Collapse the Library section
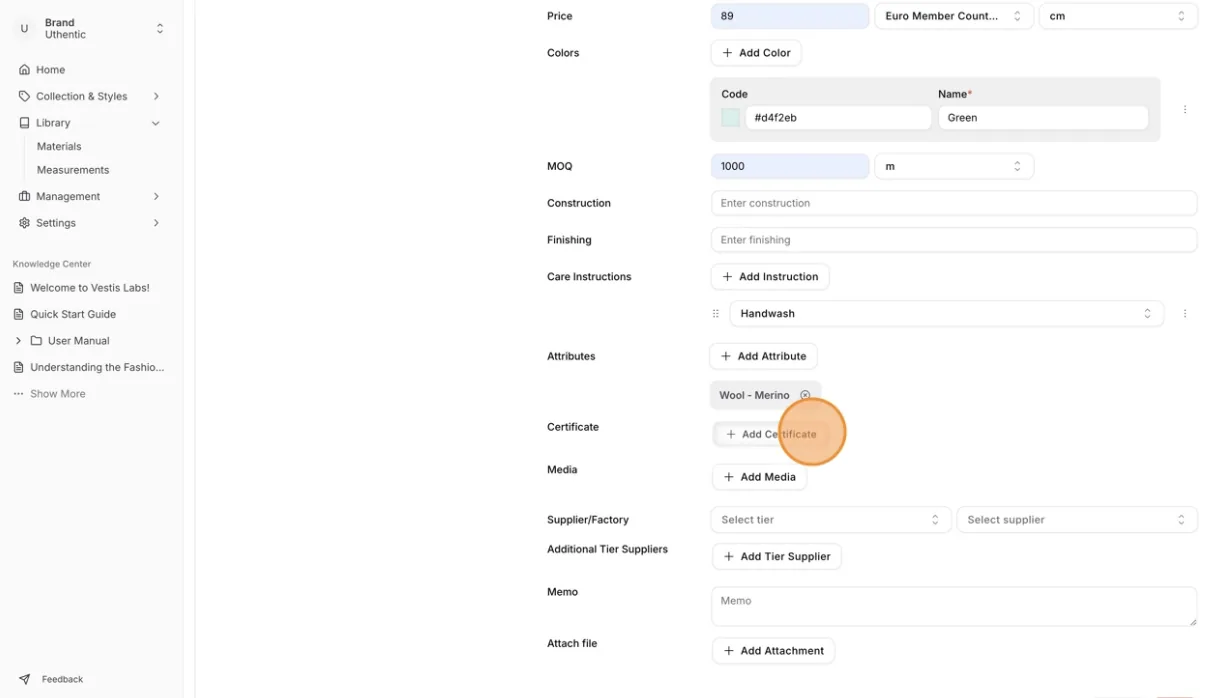 pyautogui.click(x=156, y=123)
